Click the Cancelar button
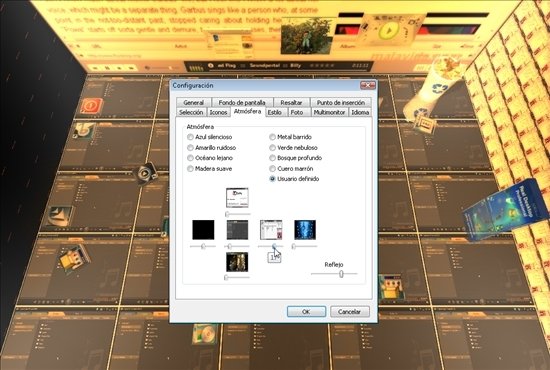Screen dimensions: 550x370 point(349,311)
